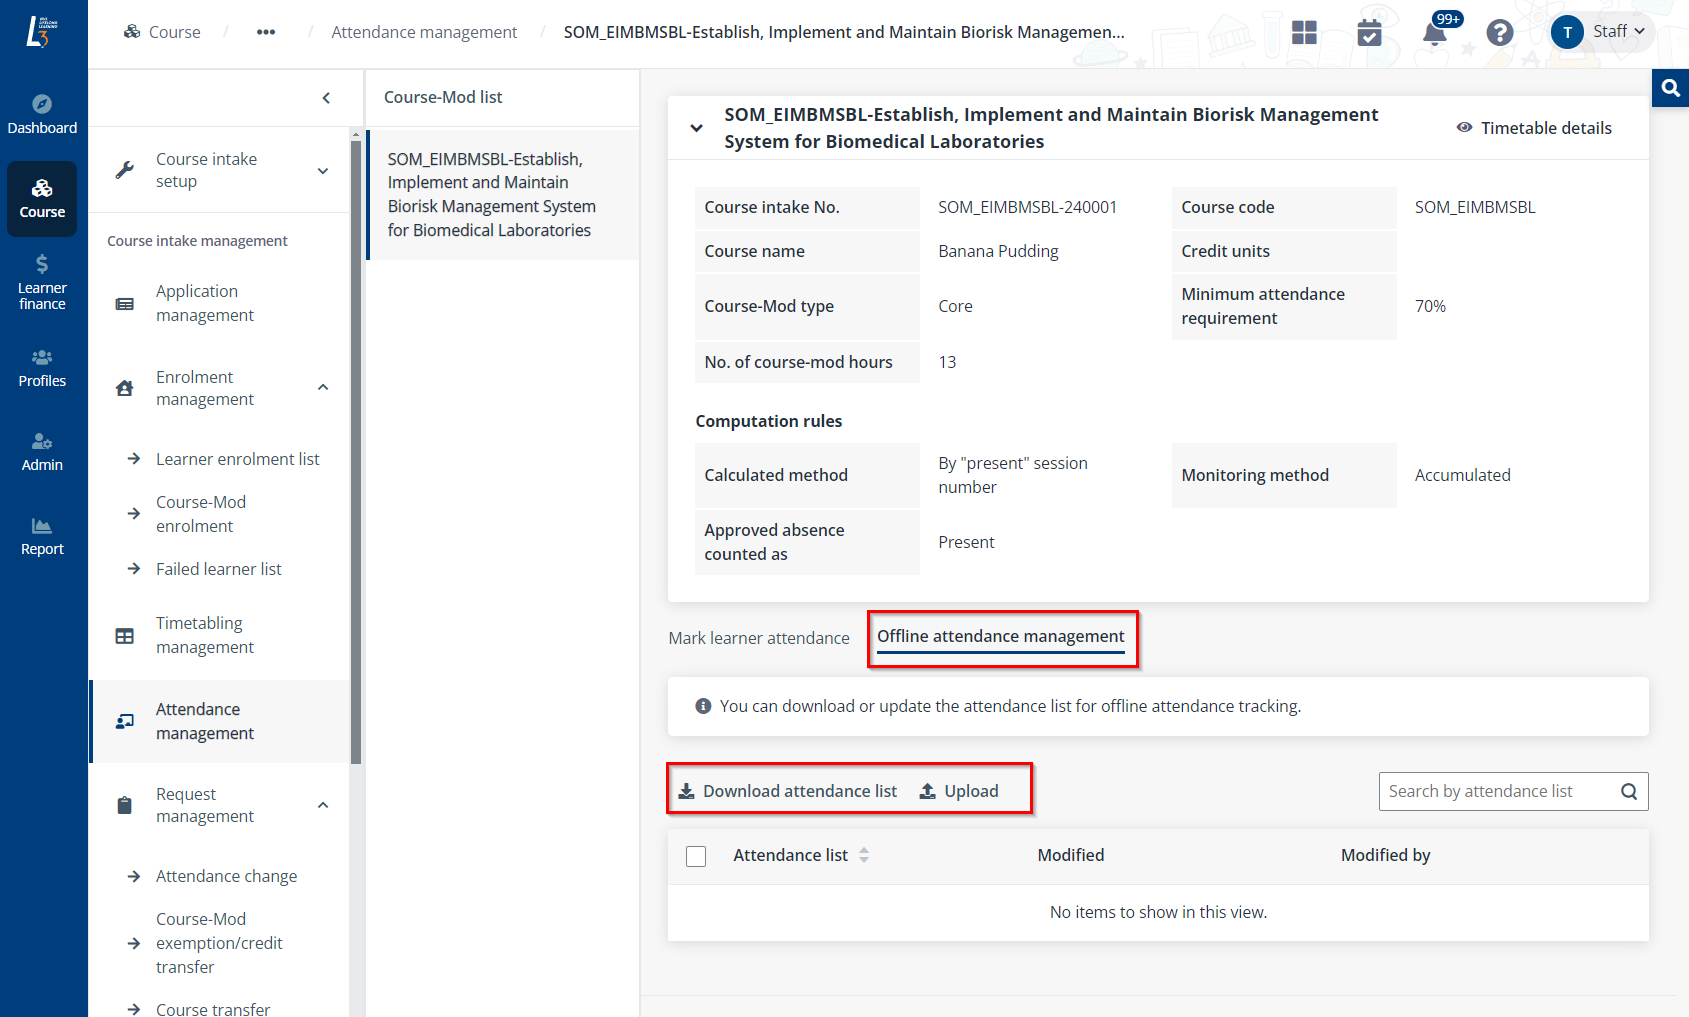Click the help question mark icon
This screenshot has width=1689, height=1017.
point(1500,32)
